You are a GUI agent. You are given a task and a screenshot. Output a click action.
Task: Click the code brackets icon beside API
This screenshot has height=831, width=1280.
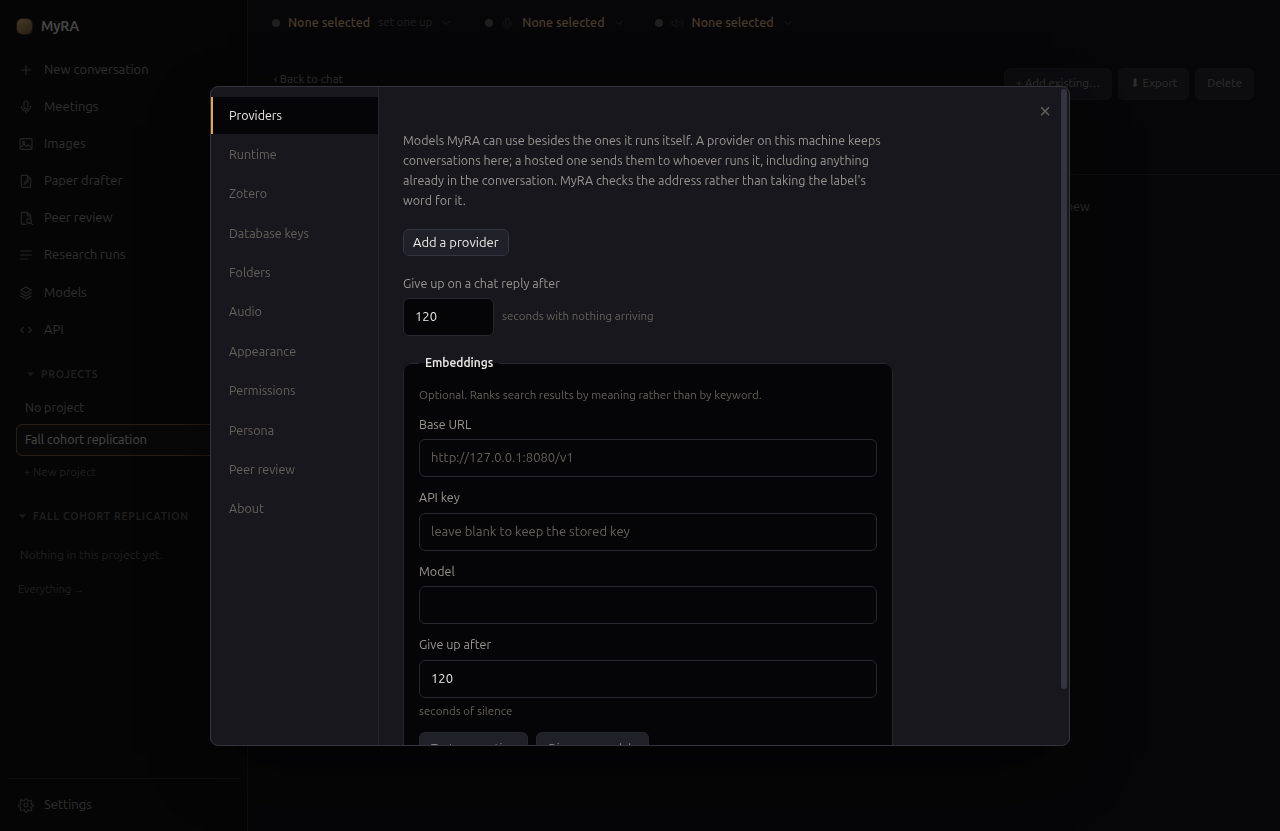26,329
